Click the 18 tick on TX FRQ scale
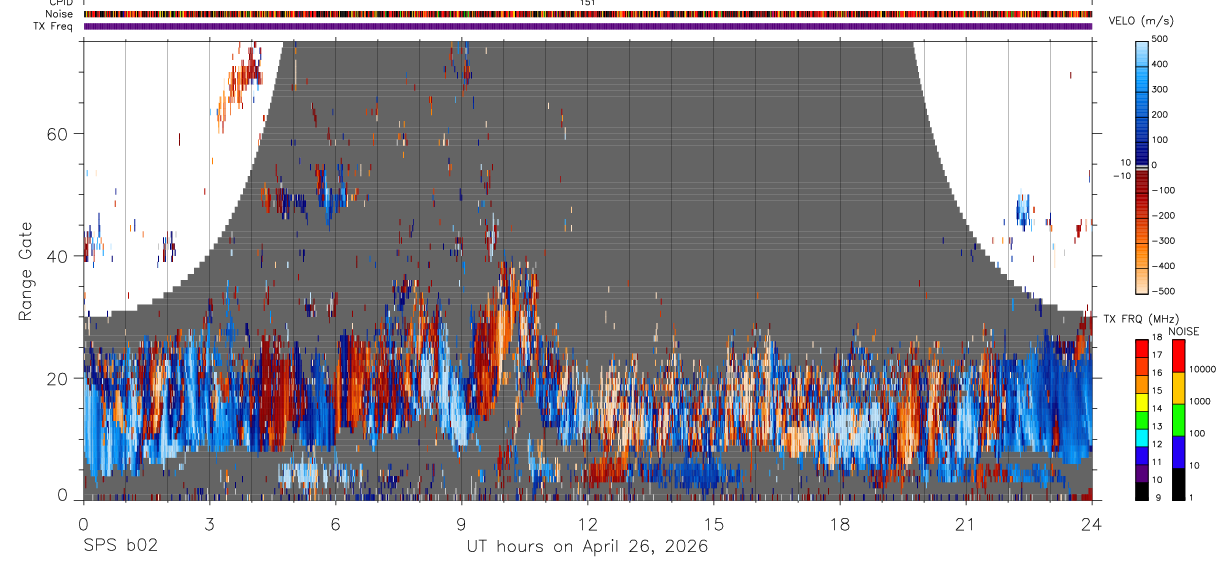 coord(1157,338)
